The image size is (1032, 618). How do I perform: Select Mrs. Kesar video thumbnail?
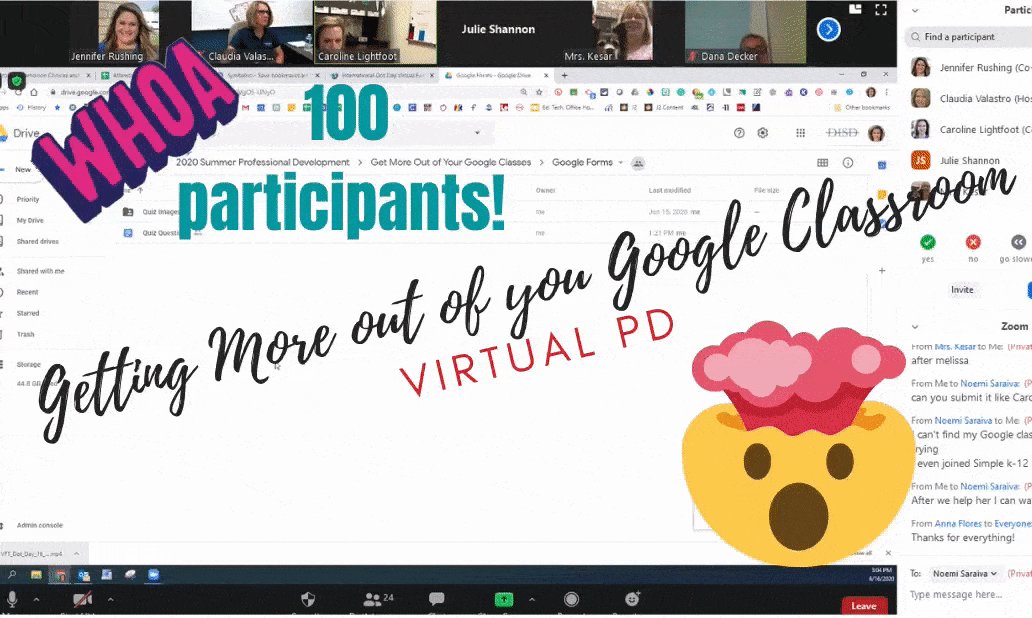[609, 32]
